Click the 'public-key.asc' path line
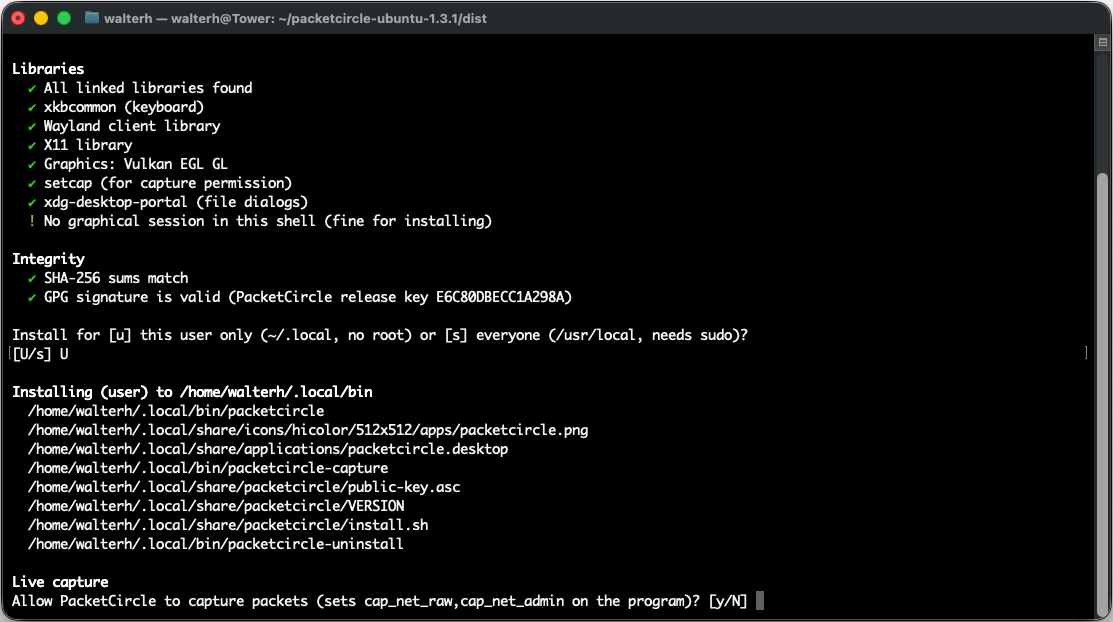This screenshot has height=622, width=1113. [x=244, y=487]
